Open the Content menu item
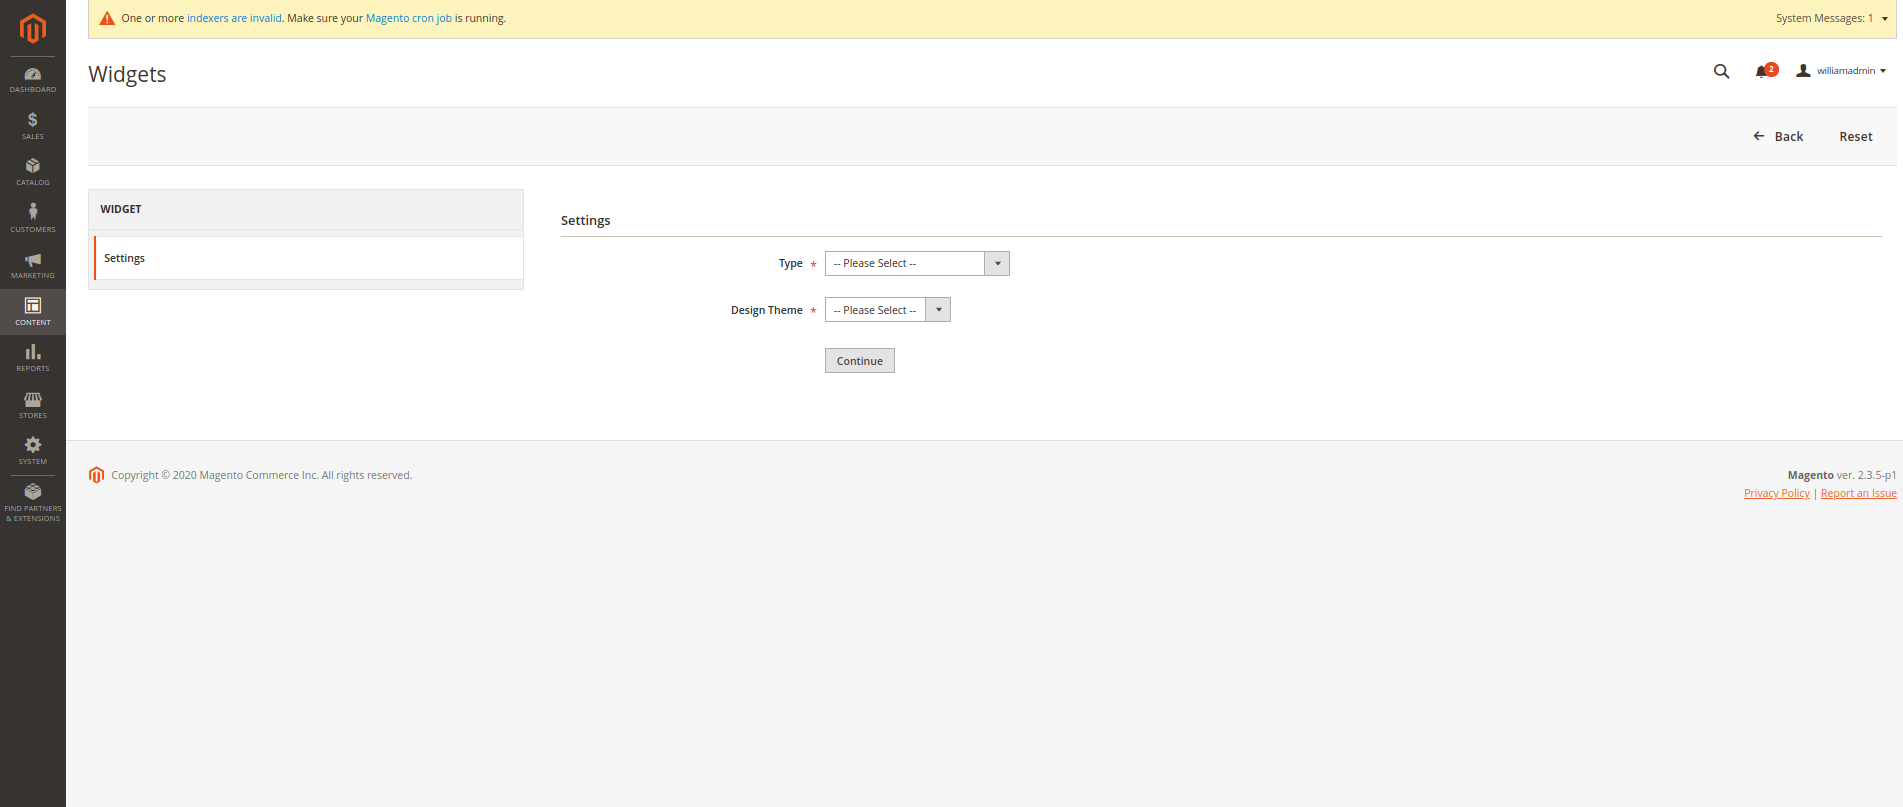 [x=33, y=312]
